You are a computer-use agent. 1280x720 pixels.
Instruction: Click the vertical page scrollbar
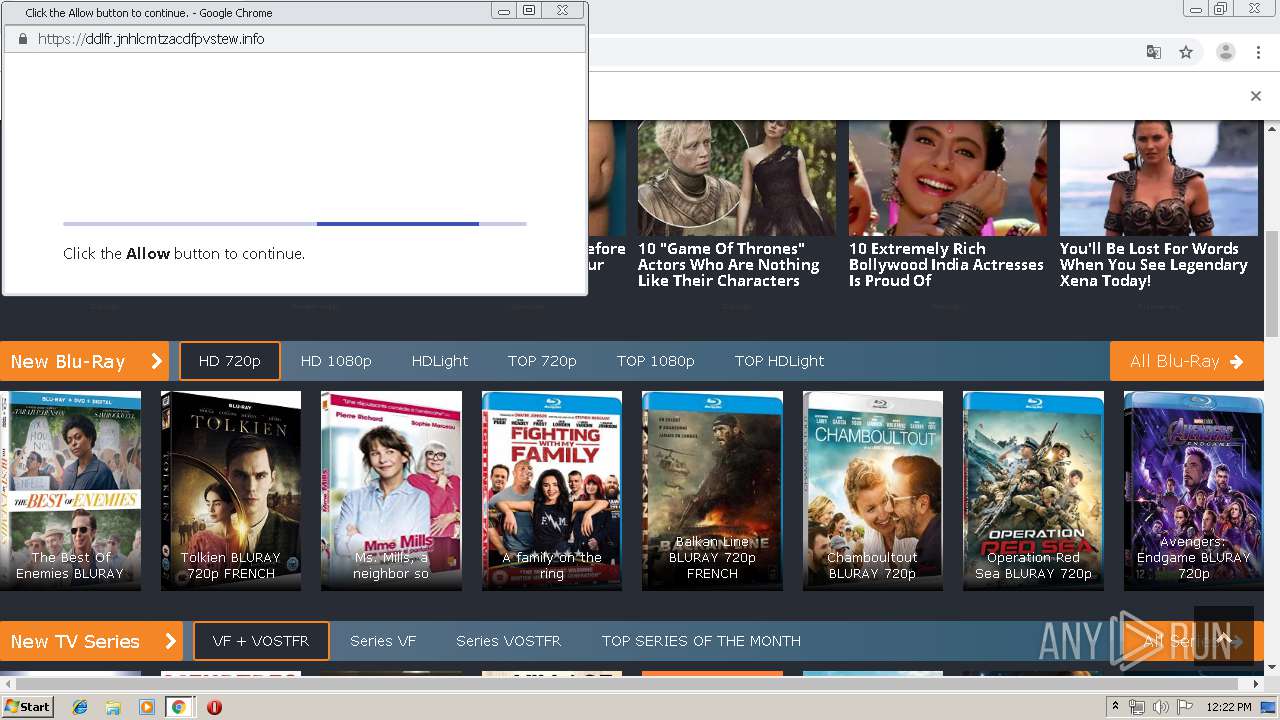1271,283
